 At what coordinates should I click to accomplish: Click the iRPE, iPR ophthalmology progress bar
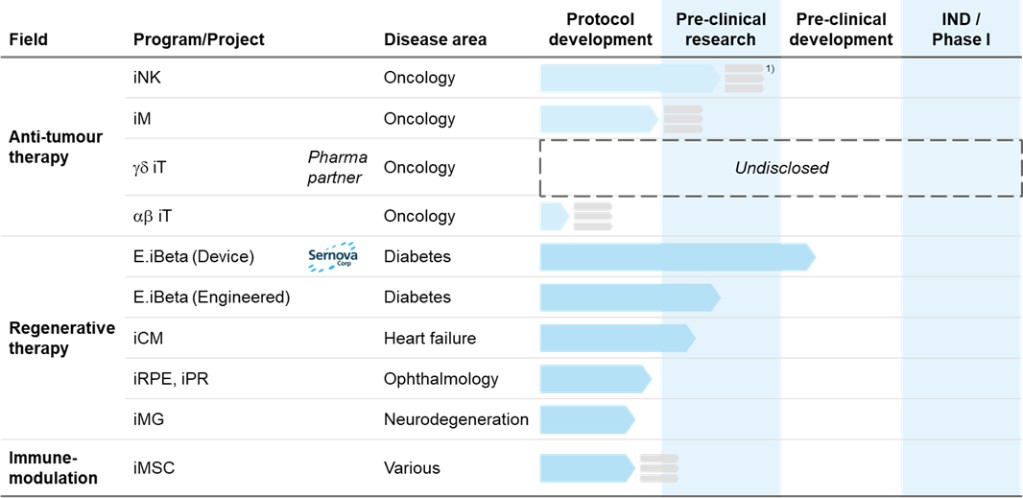pyautogui.click(x=594, y=379)
